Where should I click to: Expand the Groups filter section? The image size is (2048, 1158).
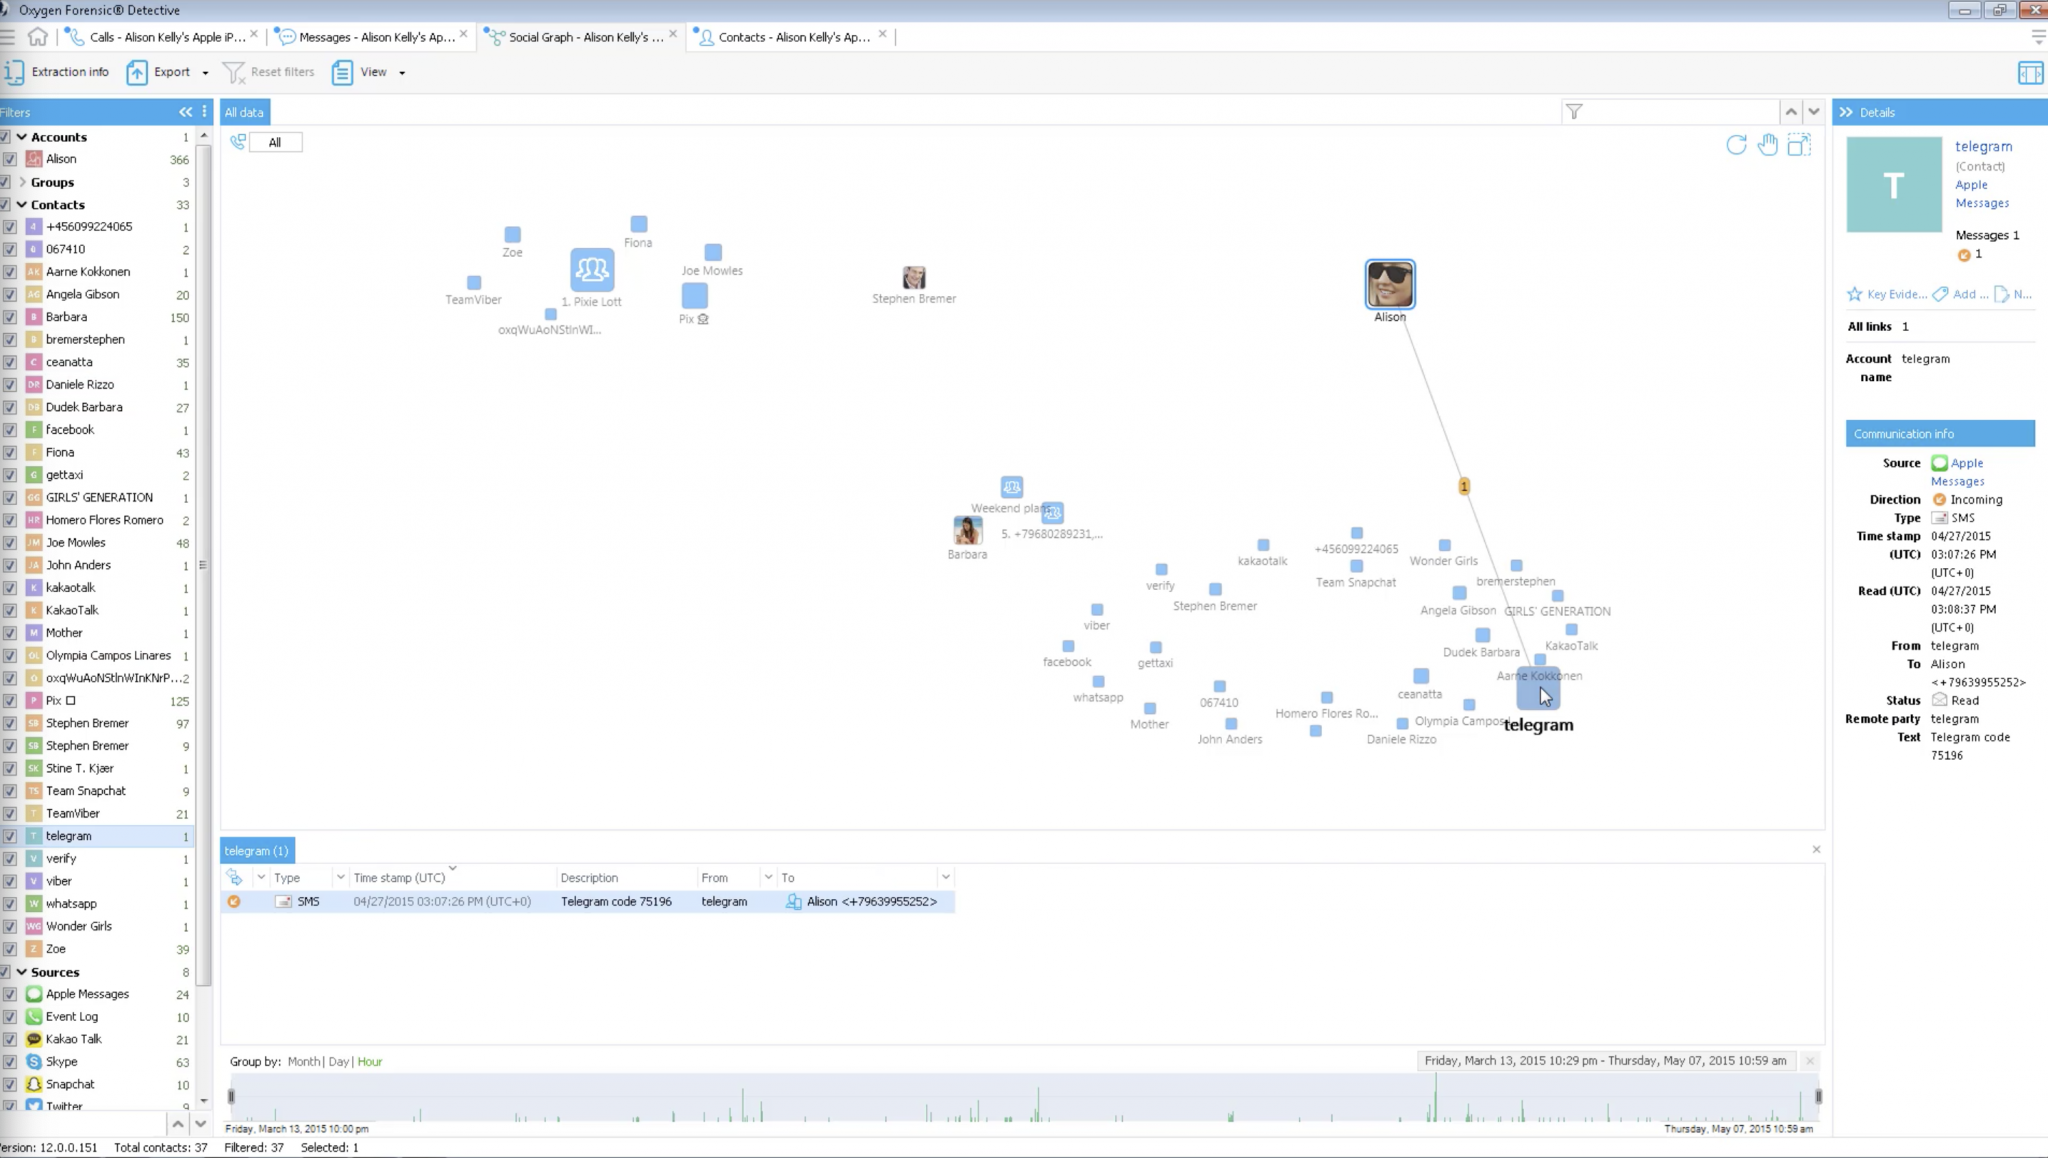[22, 182]
